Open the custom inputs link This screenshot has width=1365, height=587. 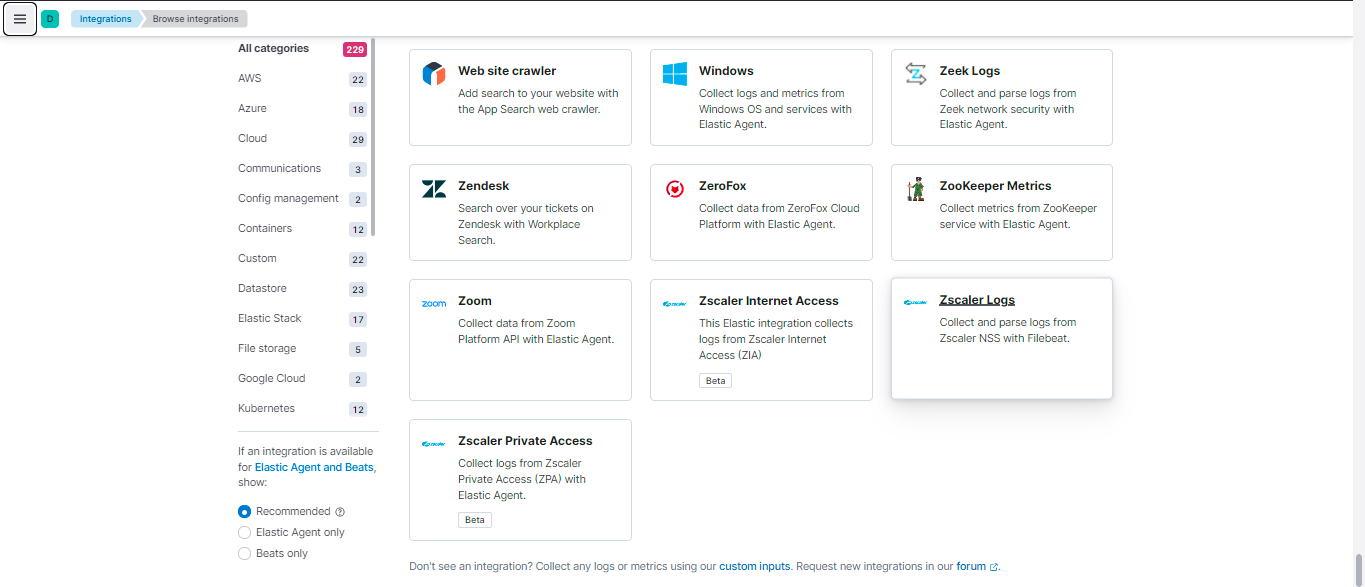[755, 566]
